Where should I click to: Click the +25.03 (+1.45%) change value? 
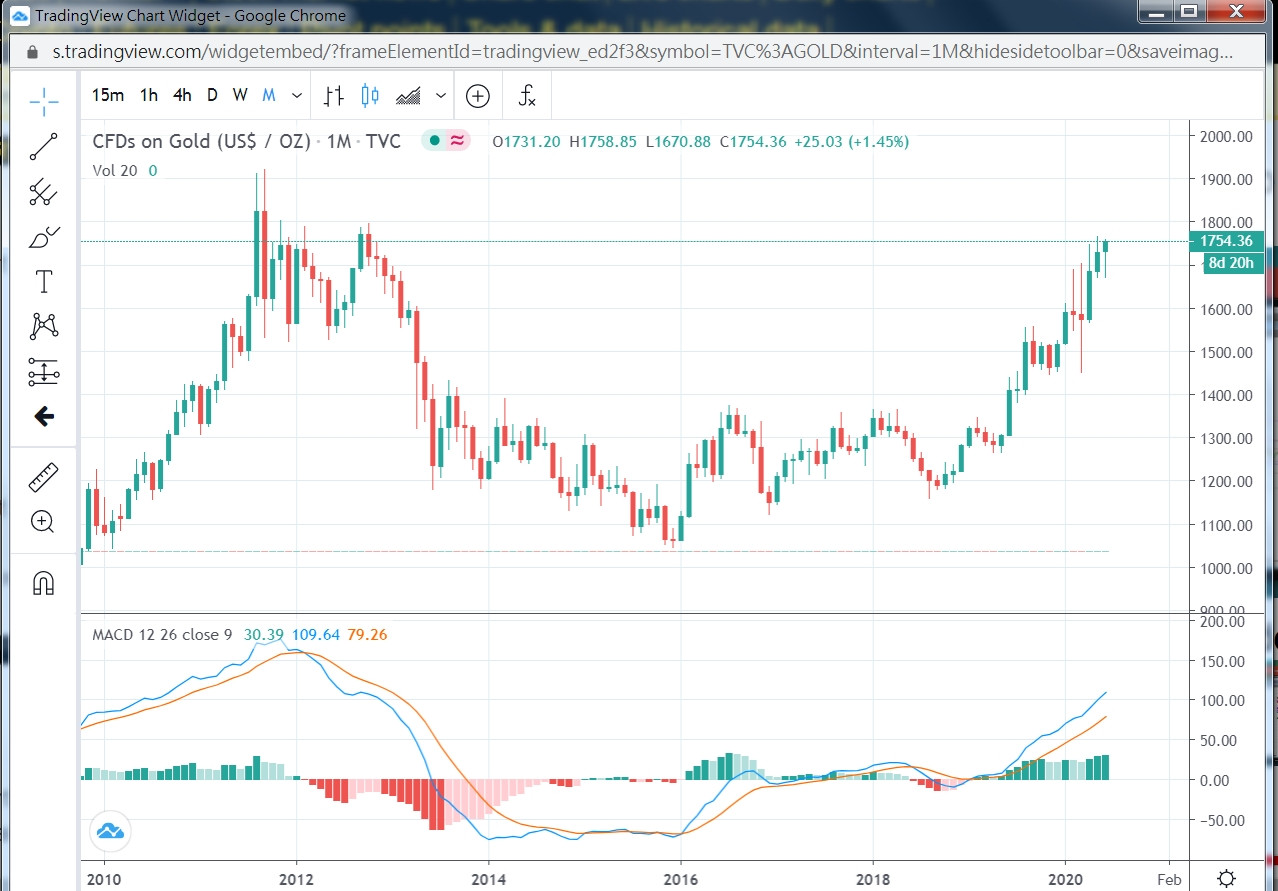coord(852,142)
